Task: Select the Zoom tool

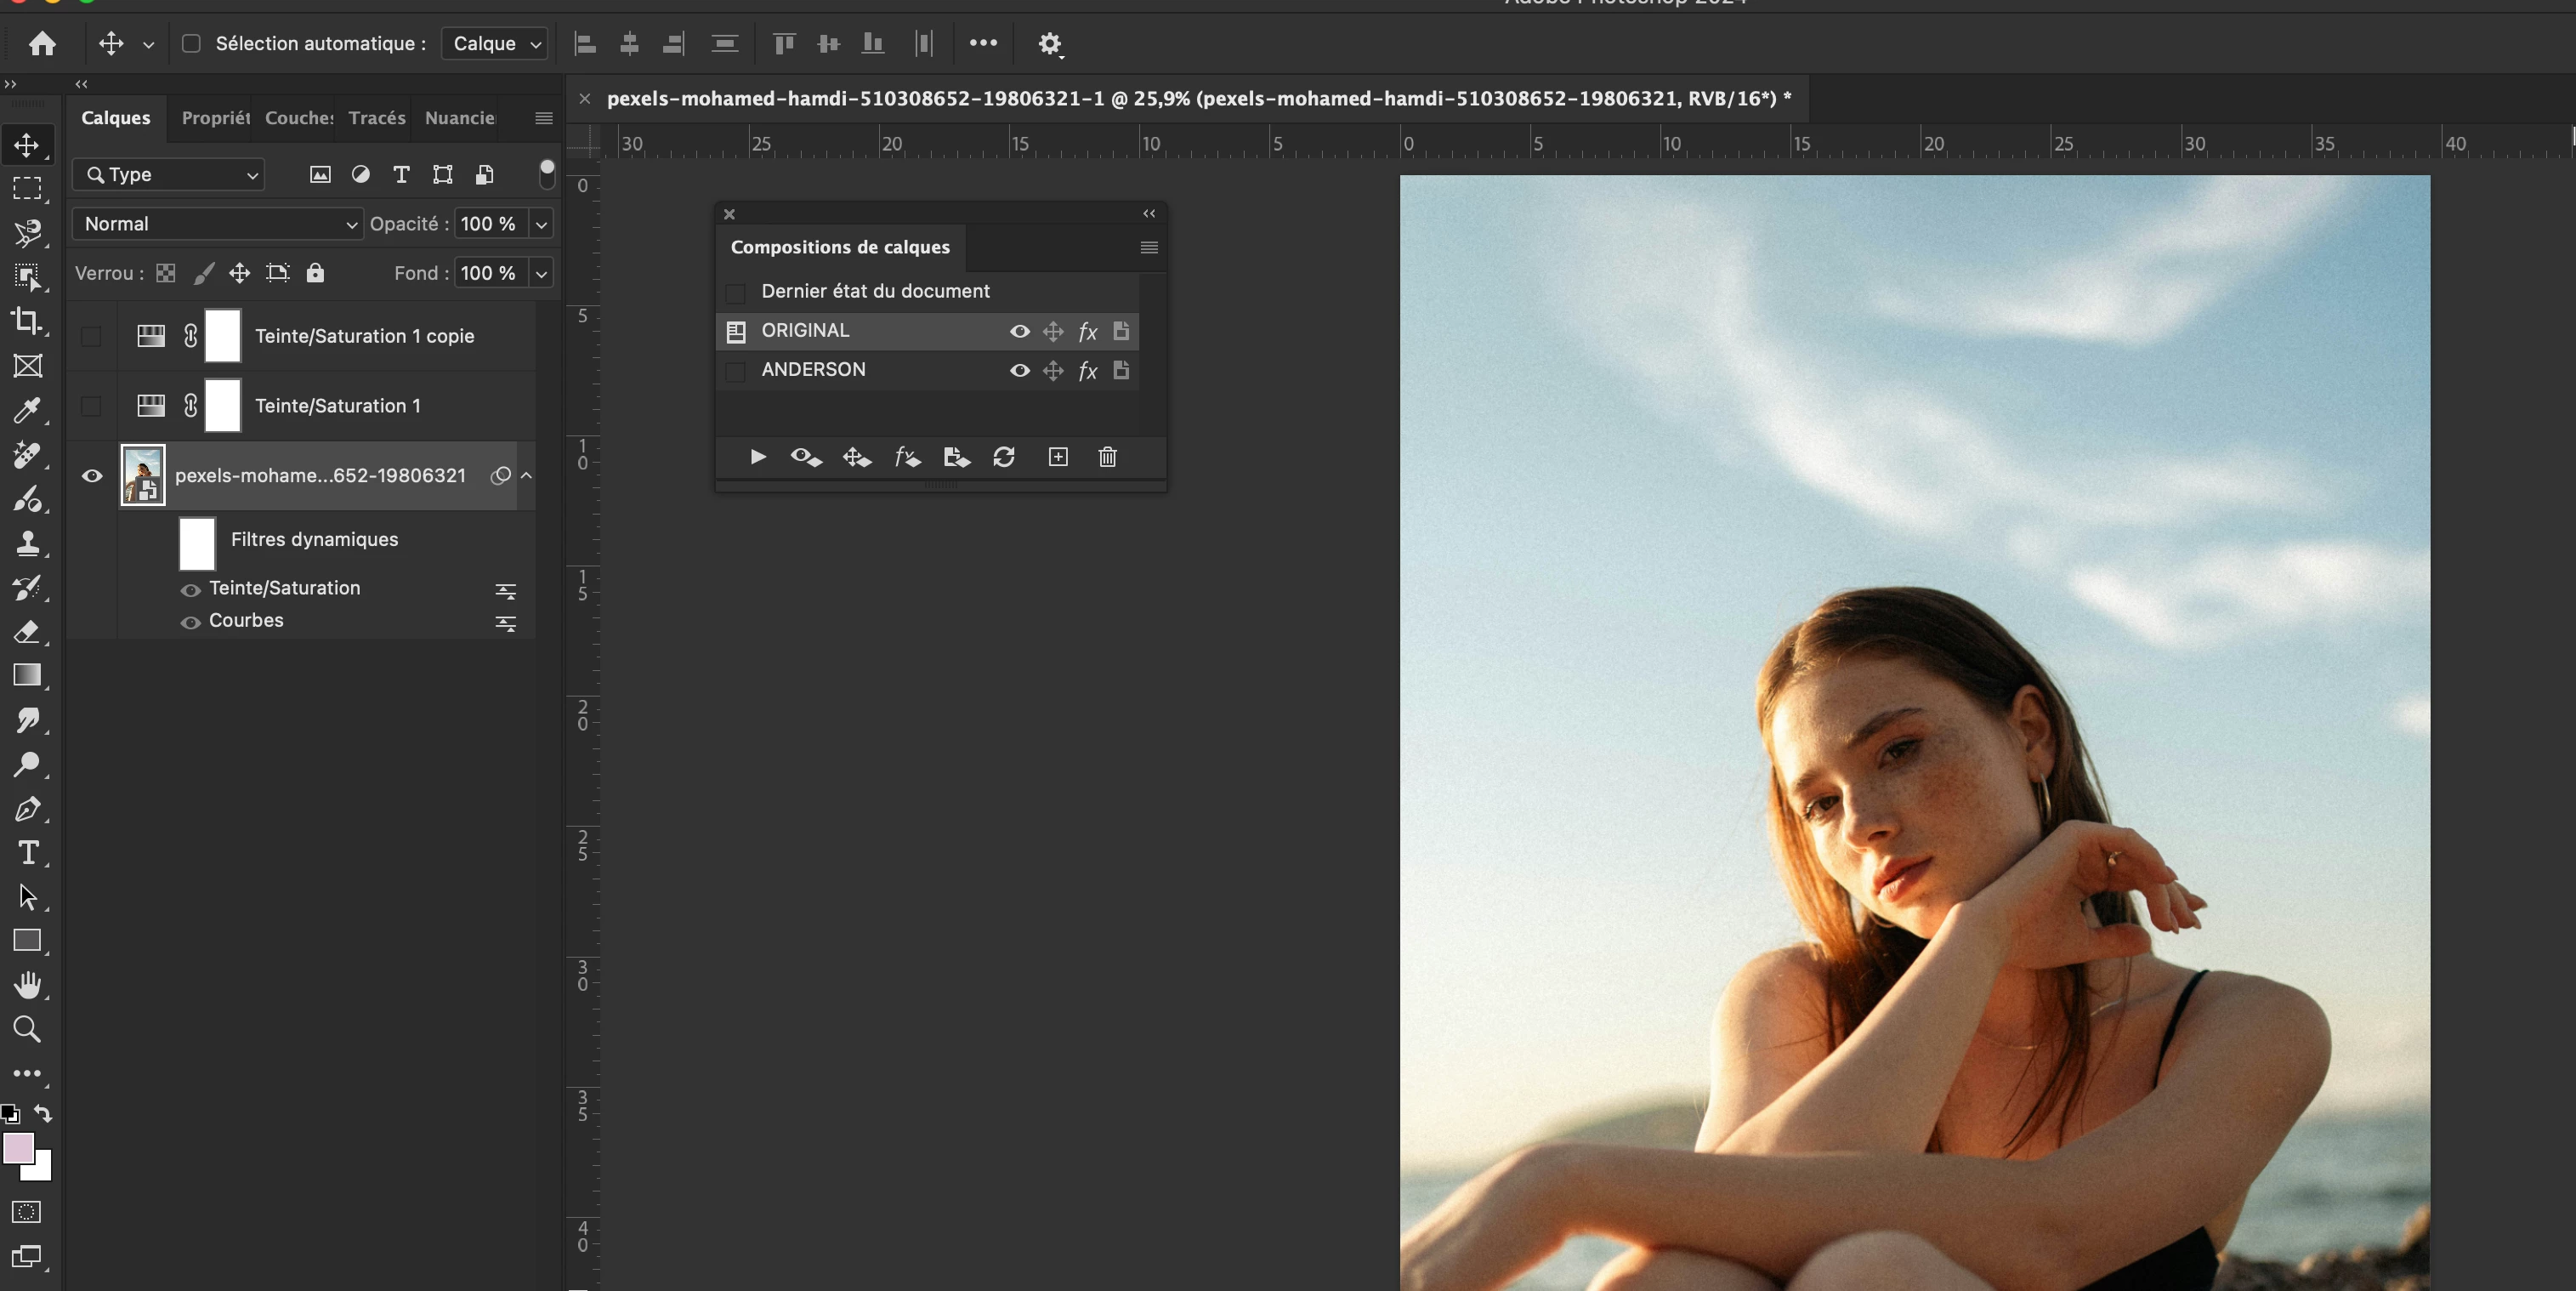Action: (27, 1029)
